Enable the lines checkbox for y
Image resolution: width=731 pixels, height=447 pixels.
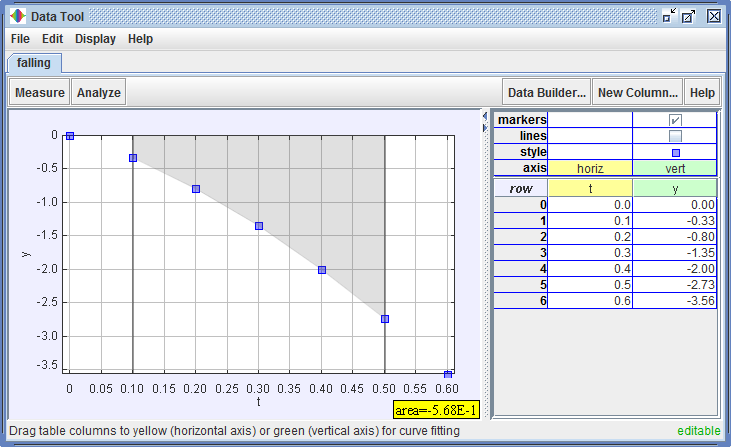[x=675, y=136]
